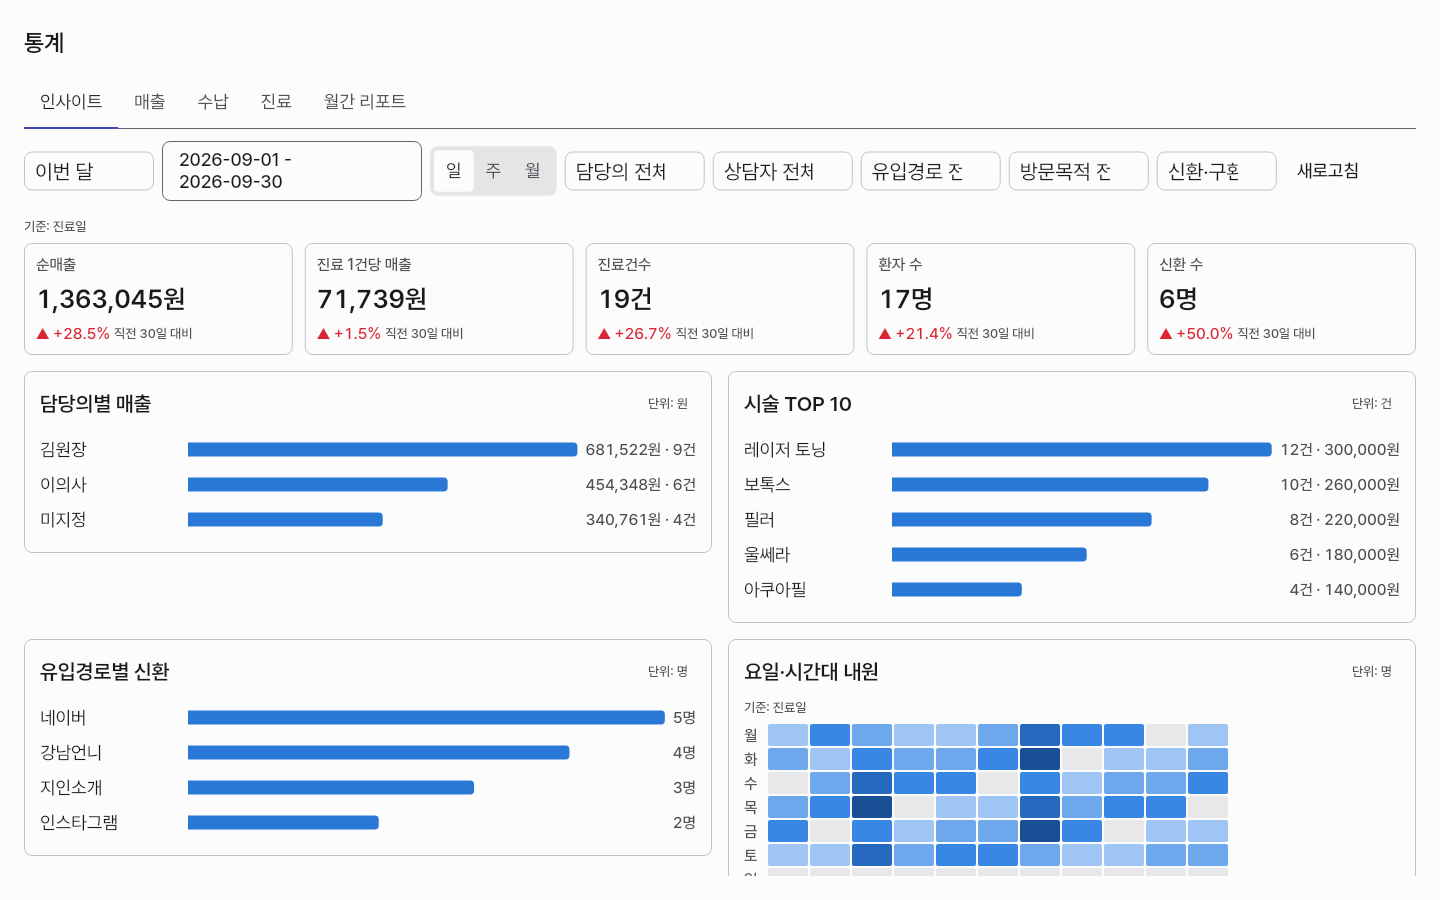1440x900 pixels.
Task: Switch the chart granularity to 월
Action: [533, 171]
